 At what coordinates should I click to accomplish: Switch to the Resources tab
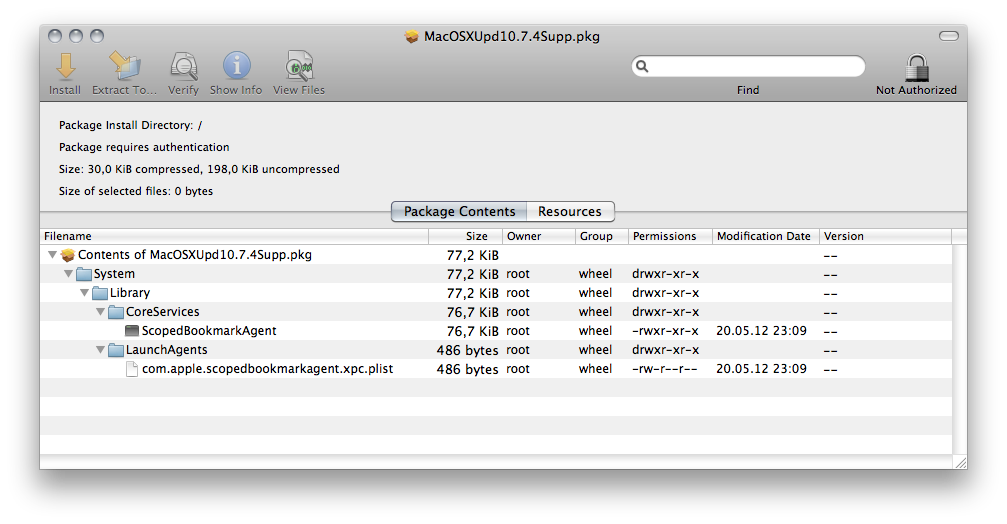(570, 211)
